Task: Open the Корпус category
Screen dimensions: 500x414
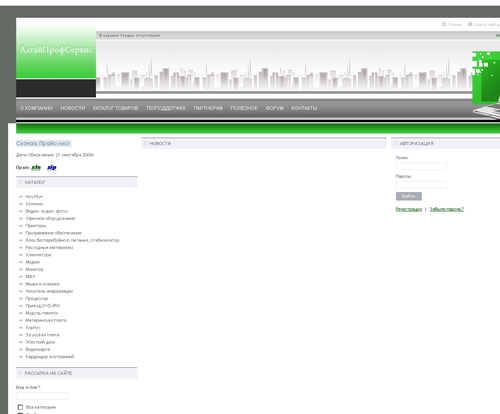Action: (33, 328)
